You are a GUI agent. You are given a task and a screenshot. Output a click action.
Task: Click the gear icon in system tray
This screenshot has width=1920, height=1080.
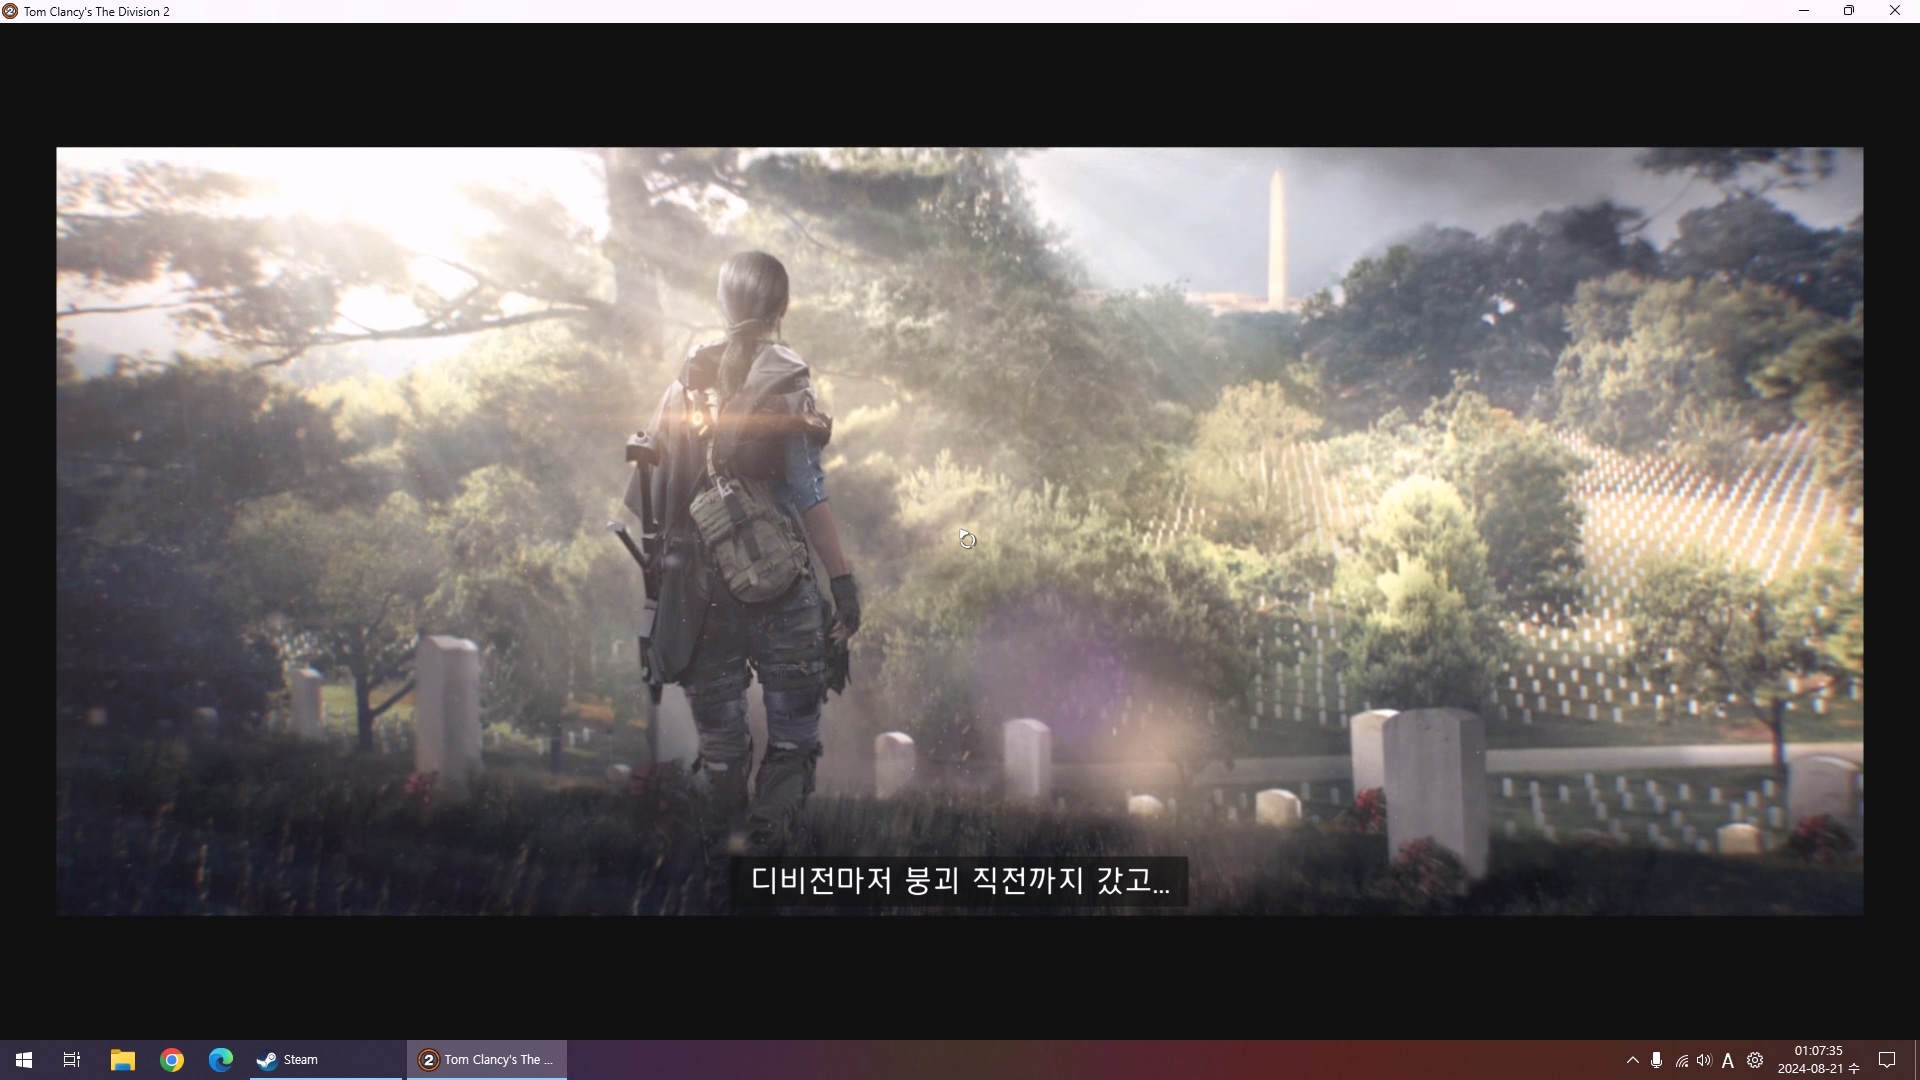point(1755,1060)
